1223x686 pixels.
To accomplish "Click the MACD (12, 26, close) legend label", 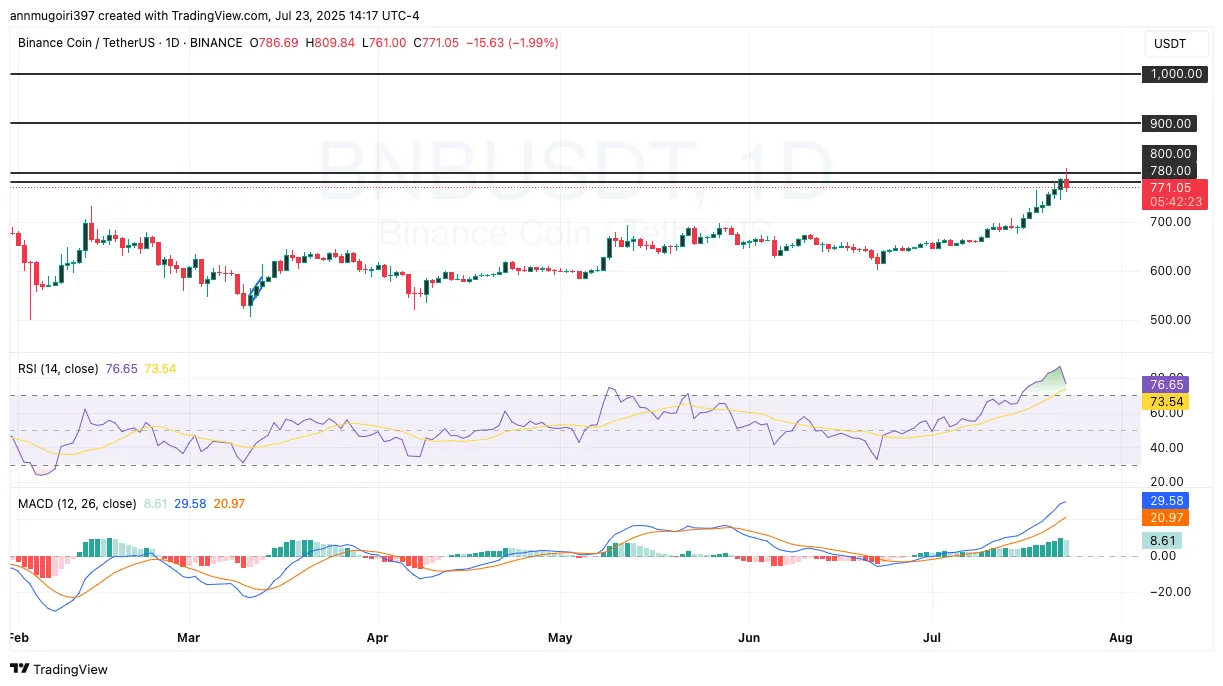I will click(76, 504).
